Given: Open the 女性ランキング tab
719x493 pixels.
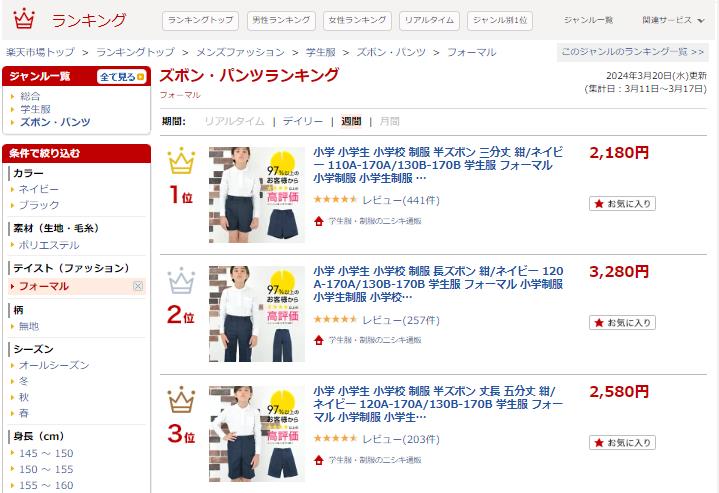Looking at the screenshot, I should point(357,21).
